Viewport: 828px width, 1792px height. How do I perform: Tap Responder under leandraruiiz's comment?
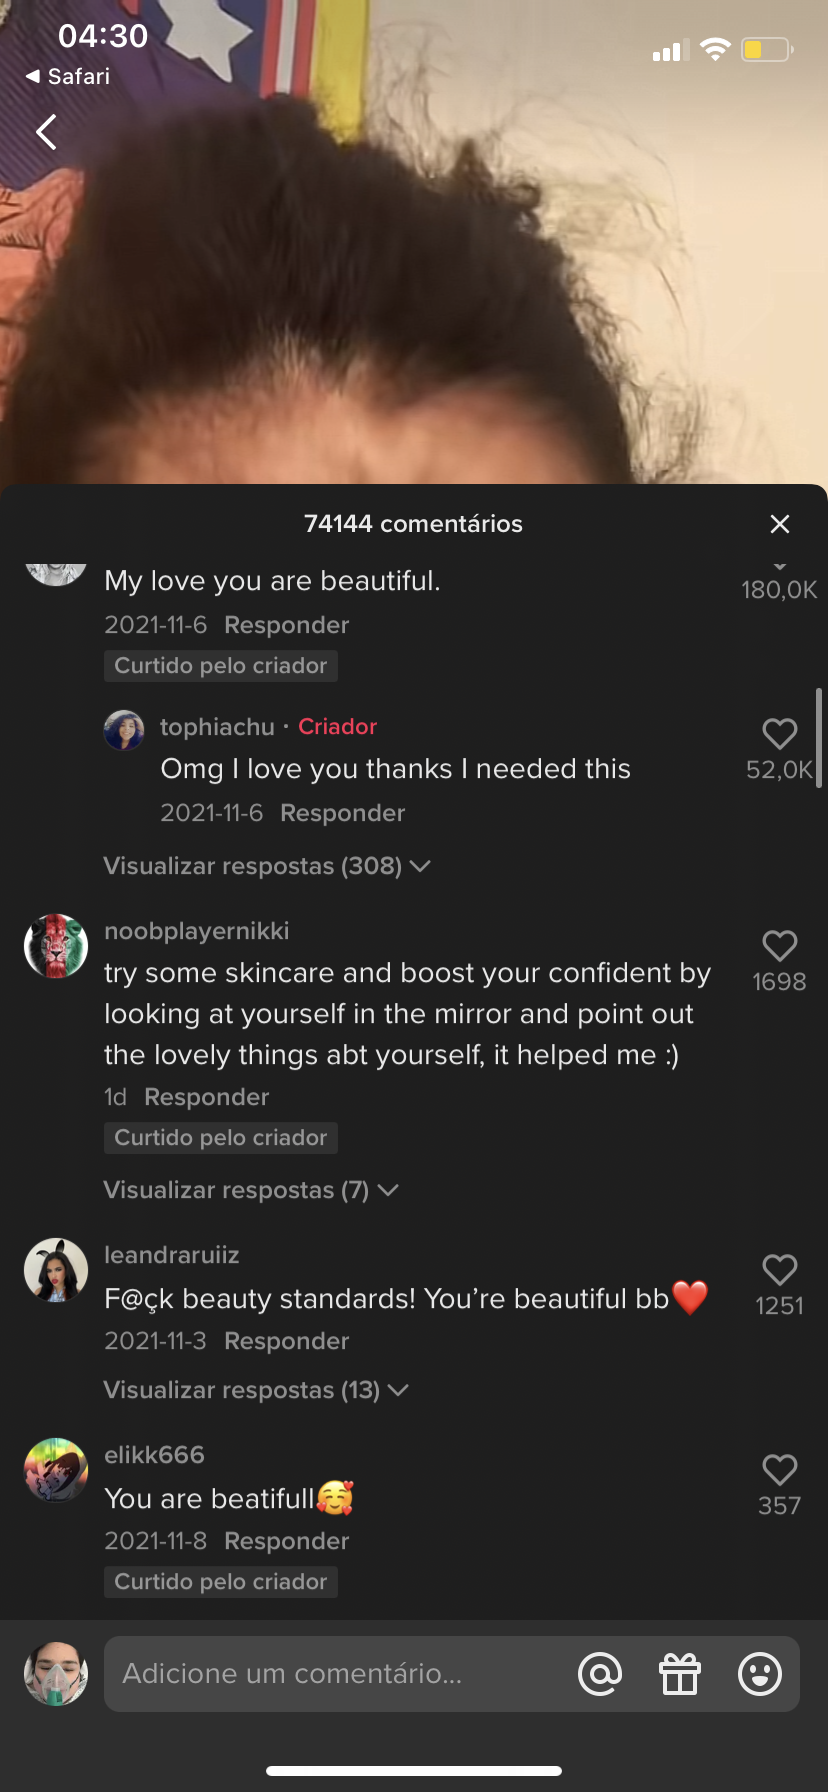point(287,1341)
